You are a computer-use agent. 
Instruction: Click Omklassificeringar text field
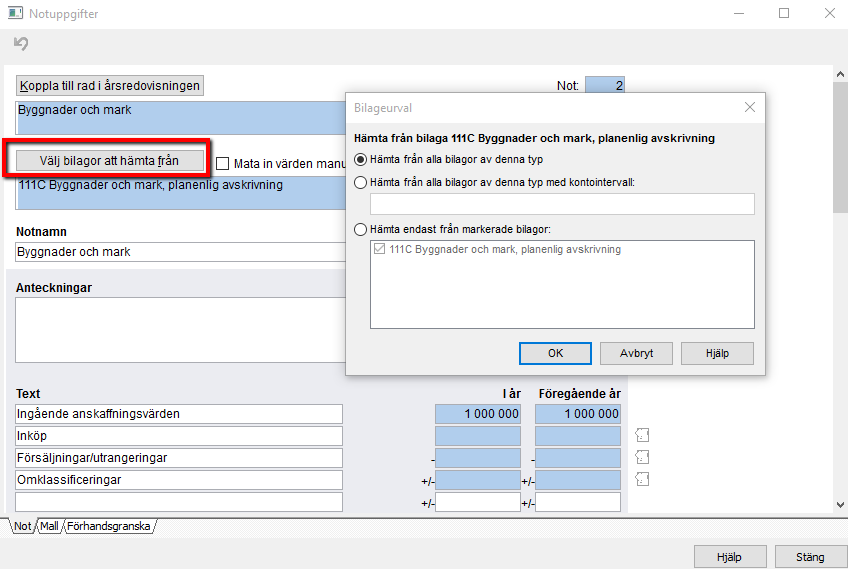tap(179, 480)
